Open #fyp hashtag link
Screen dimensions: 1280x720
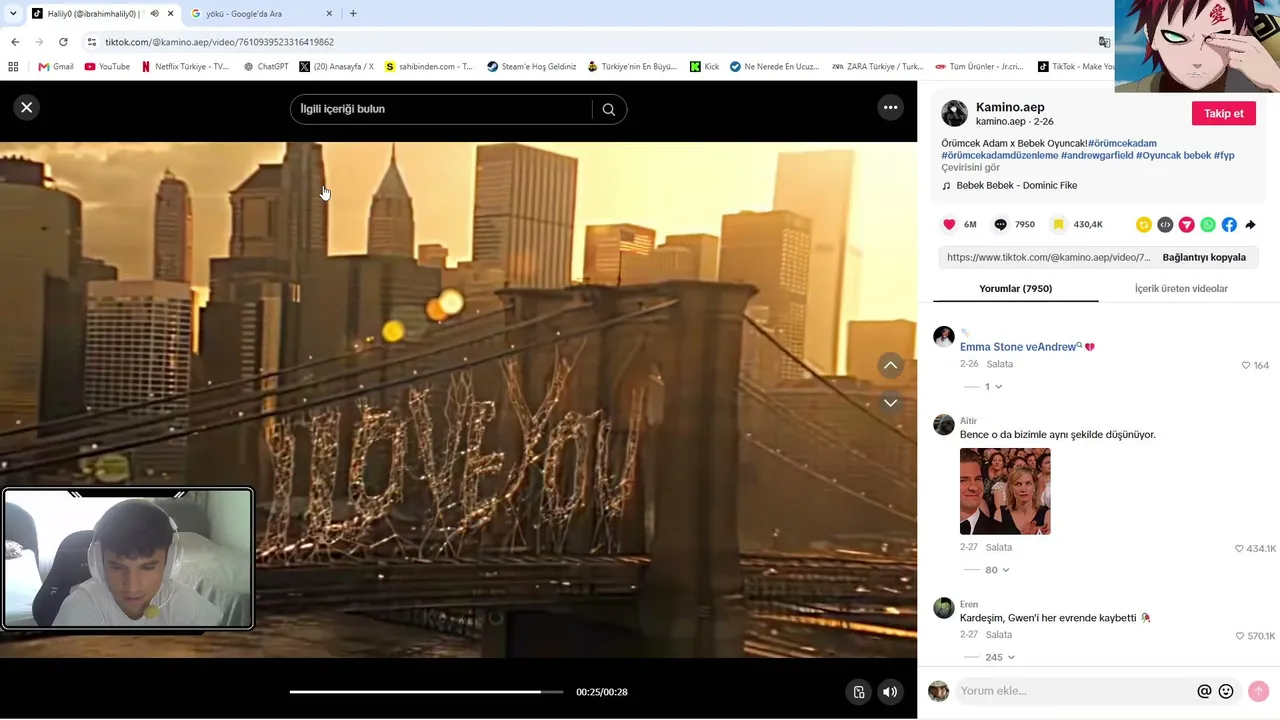click(1224, 156)
